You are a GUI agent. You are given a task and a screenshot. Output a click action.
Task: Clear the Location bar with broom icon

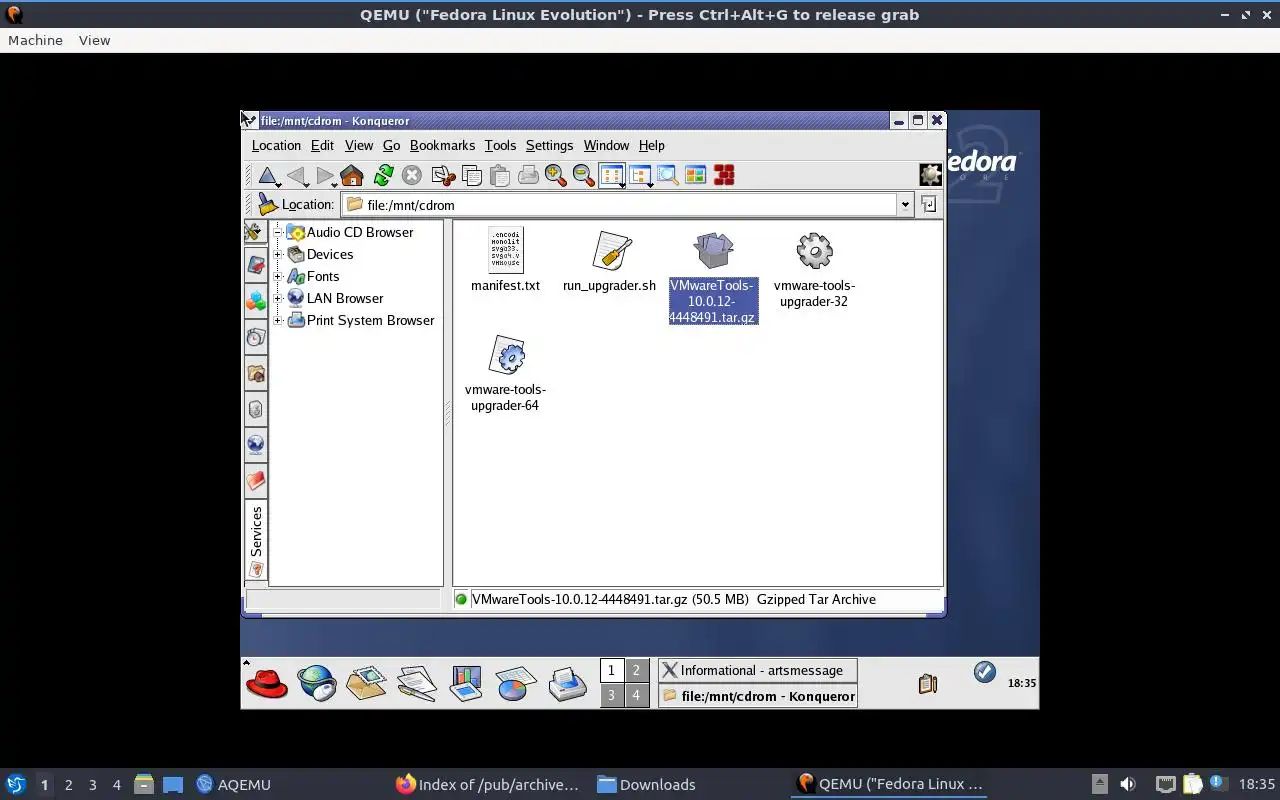267,204
